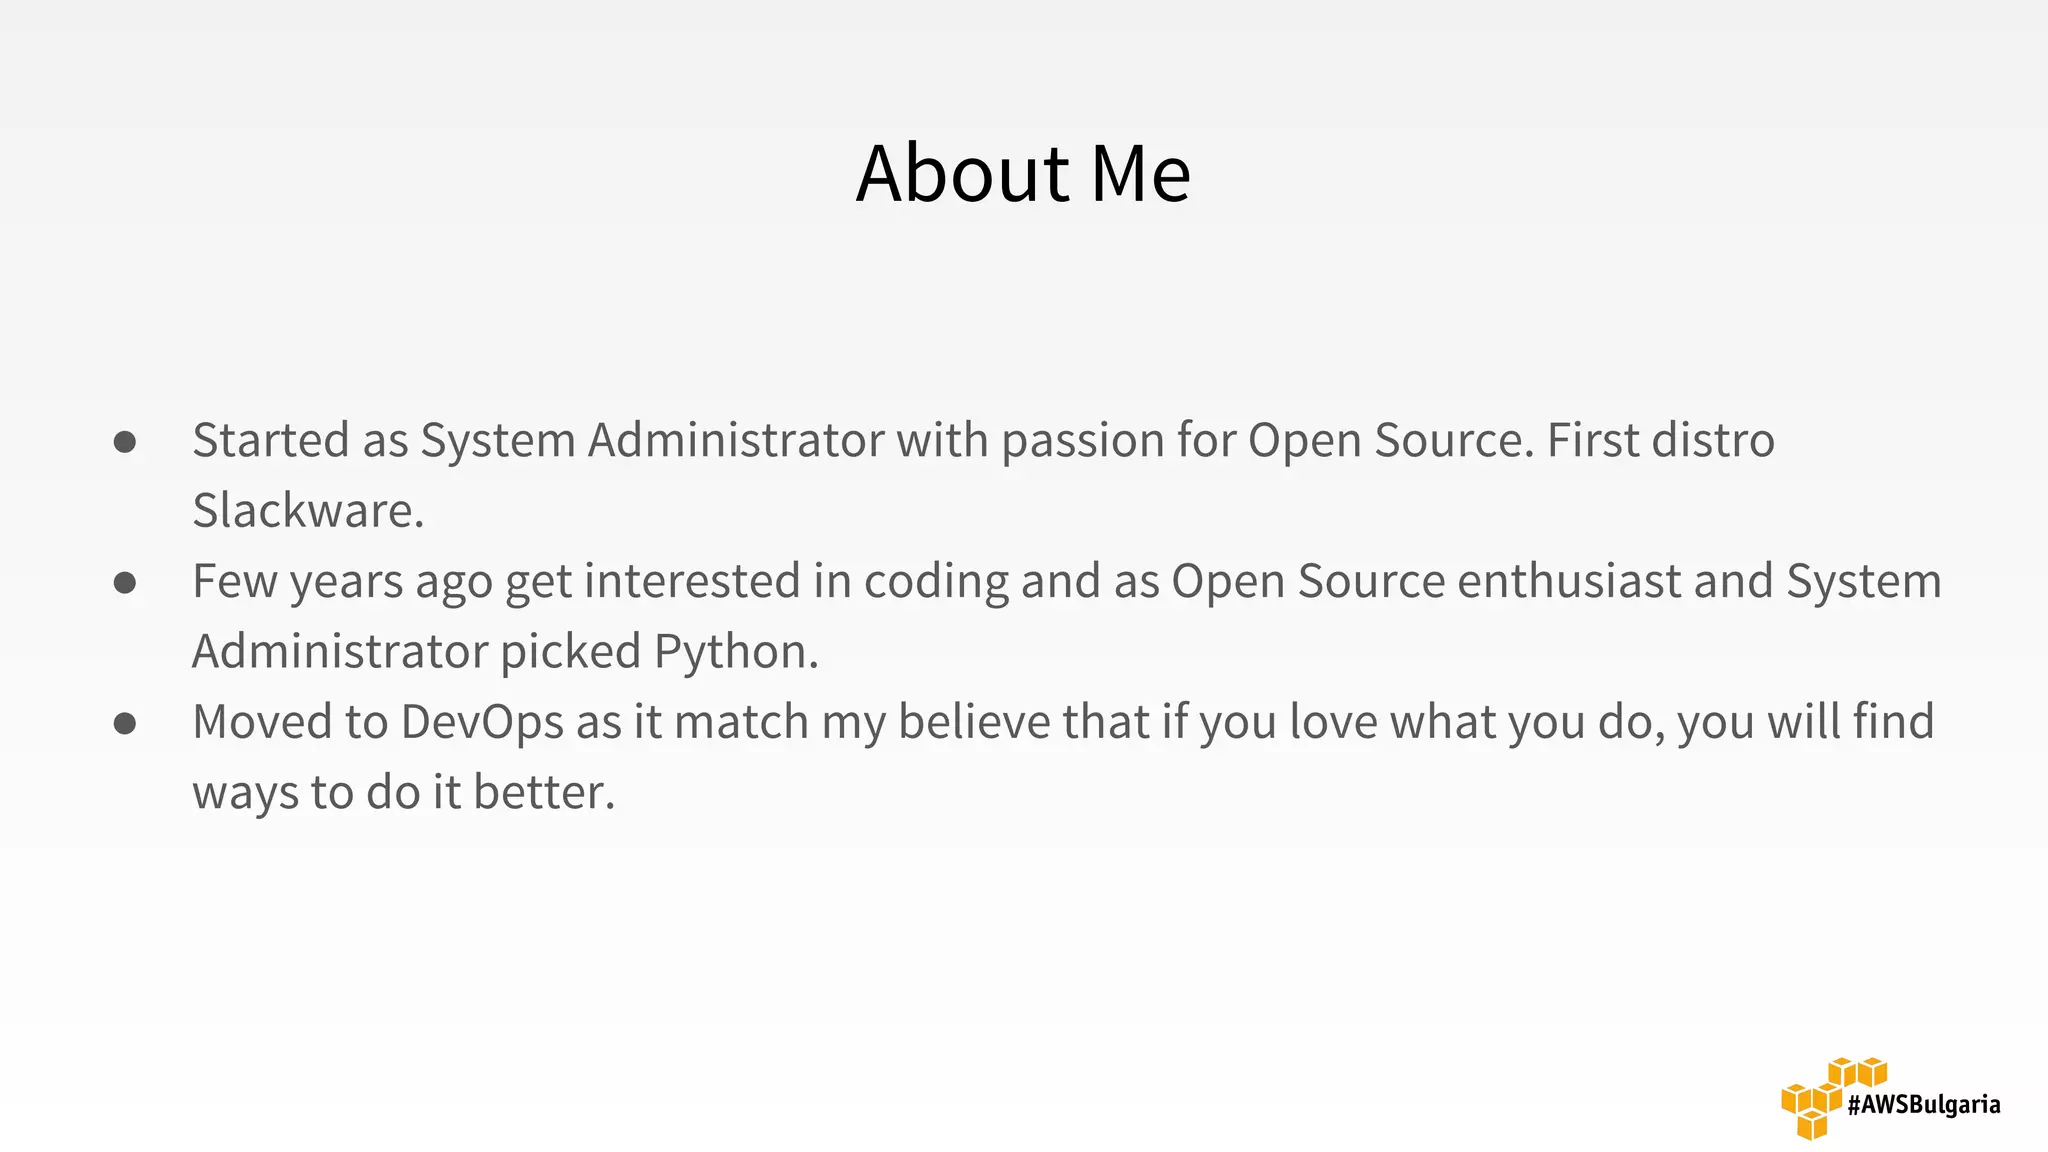This screenshot has height=1152, width=2048.
Task: Click the third bullet point dot
Action: 125,723
